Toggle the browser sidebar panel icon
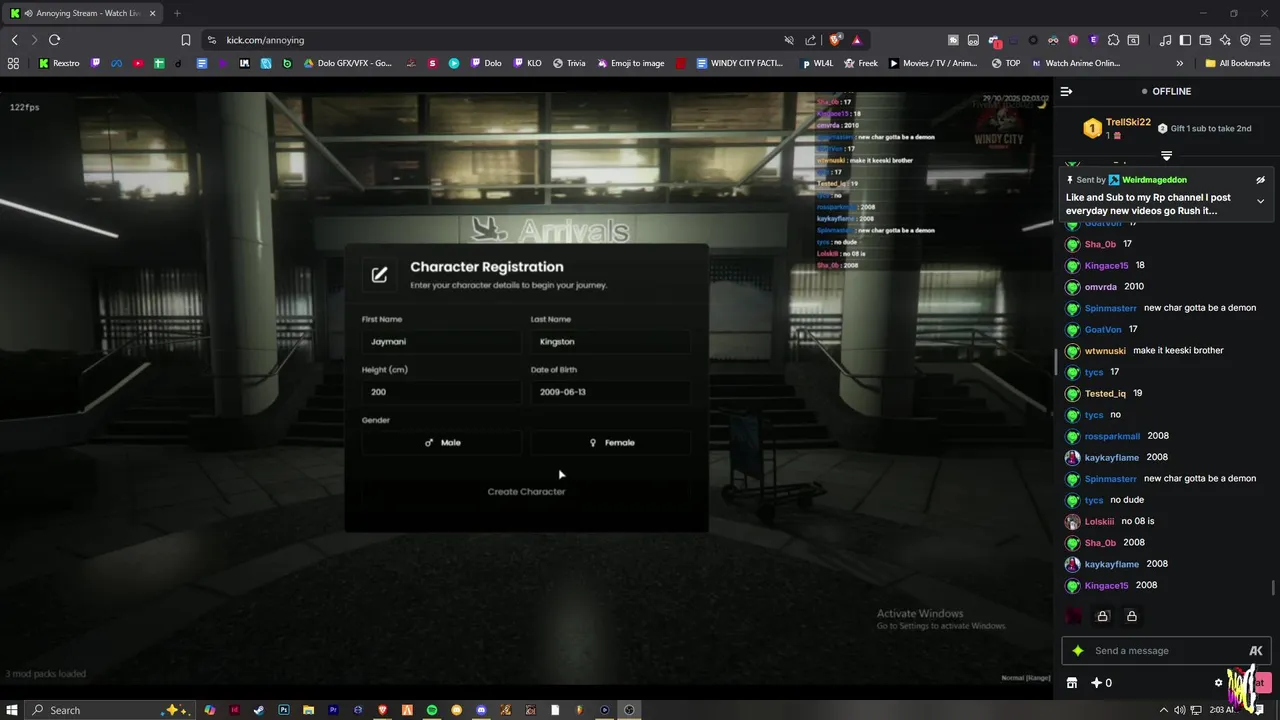Image resolution: width=1280 pixels, height=720 pixels. (x=1185, y=40)
